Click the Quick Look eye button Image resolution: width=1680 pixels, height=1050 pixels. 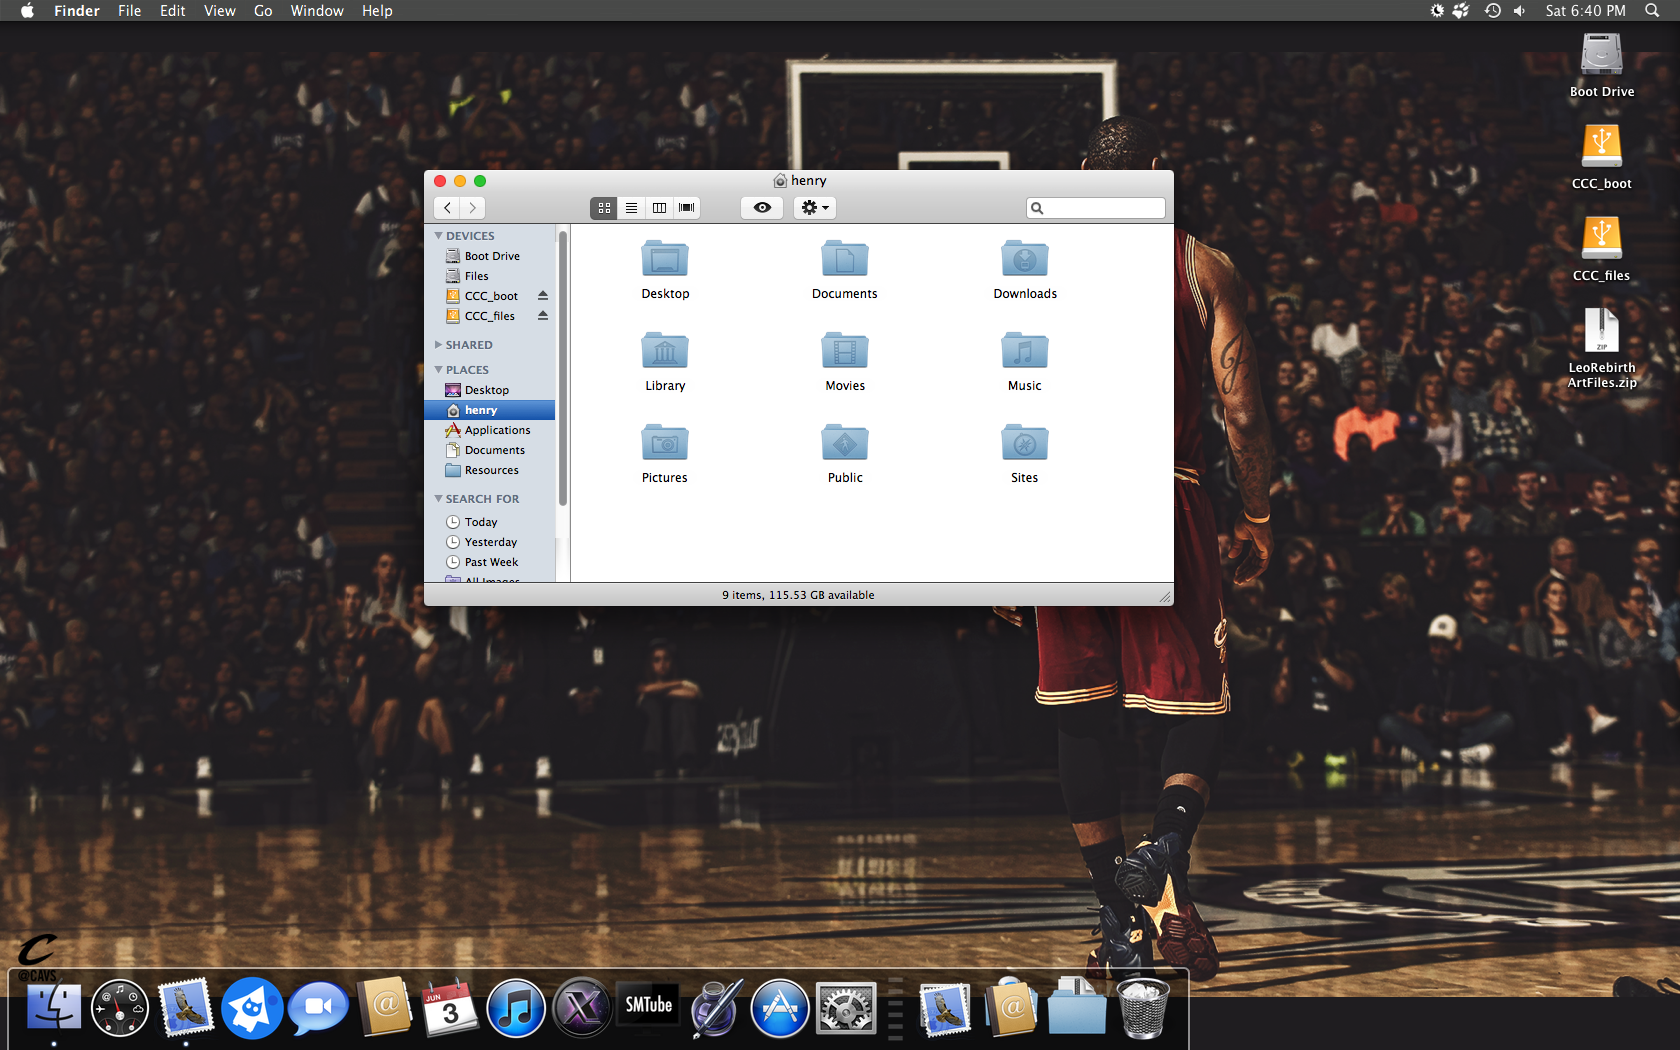762,207
